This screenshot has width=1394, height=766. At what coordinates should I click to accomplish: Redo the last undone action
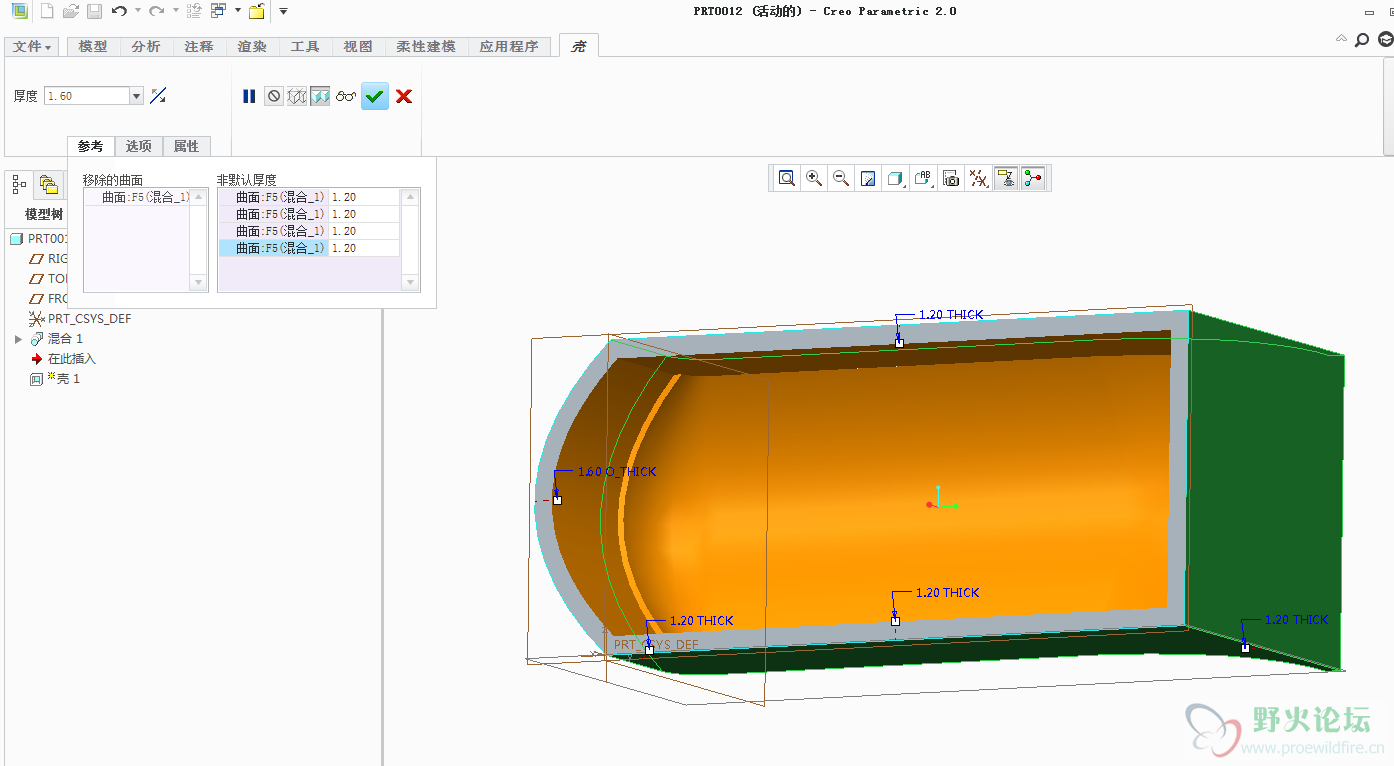(156, 11)
